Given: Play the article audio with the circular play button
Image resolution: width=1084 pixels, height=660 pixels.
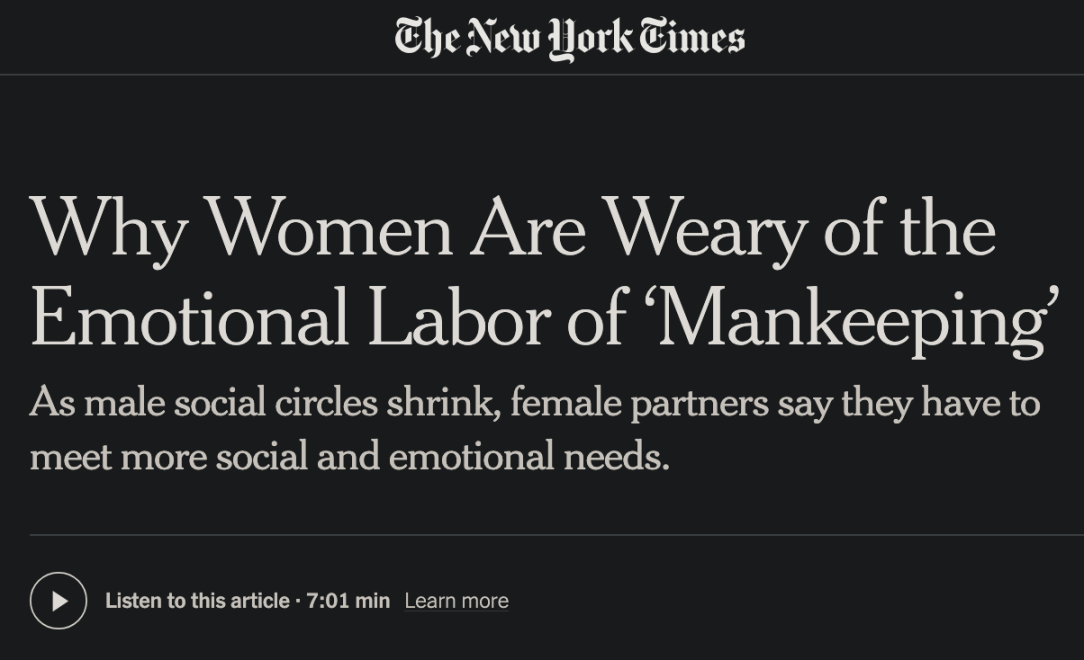Looking at the screenshot, I should pyautogui.click(x=59, y=601).
